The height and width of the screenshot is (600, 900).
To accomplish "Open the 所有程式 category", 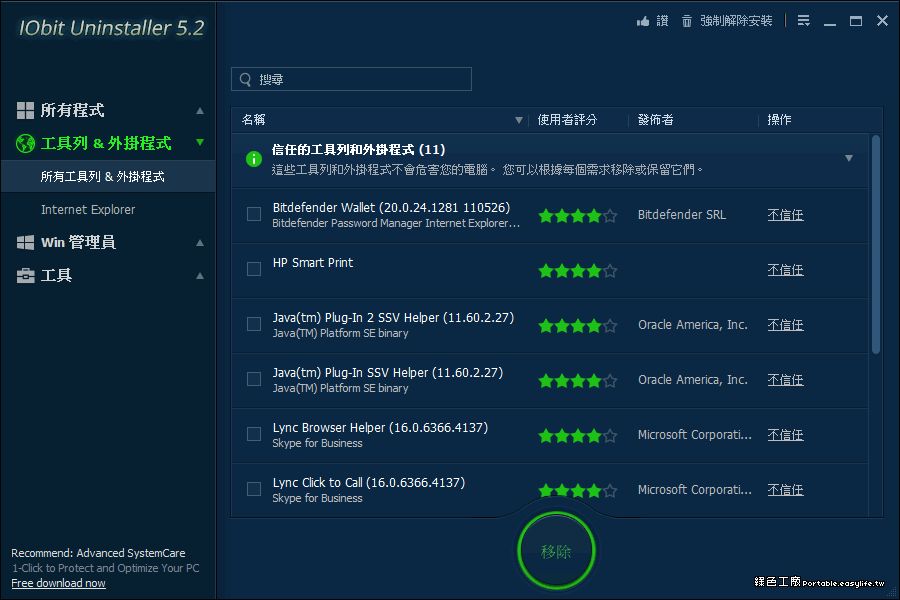I will click(72, 110).
